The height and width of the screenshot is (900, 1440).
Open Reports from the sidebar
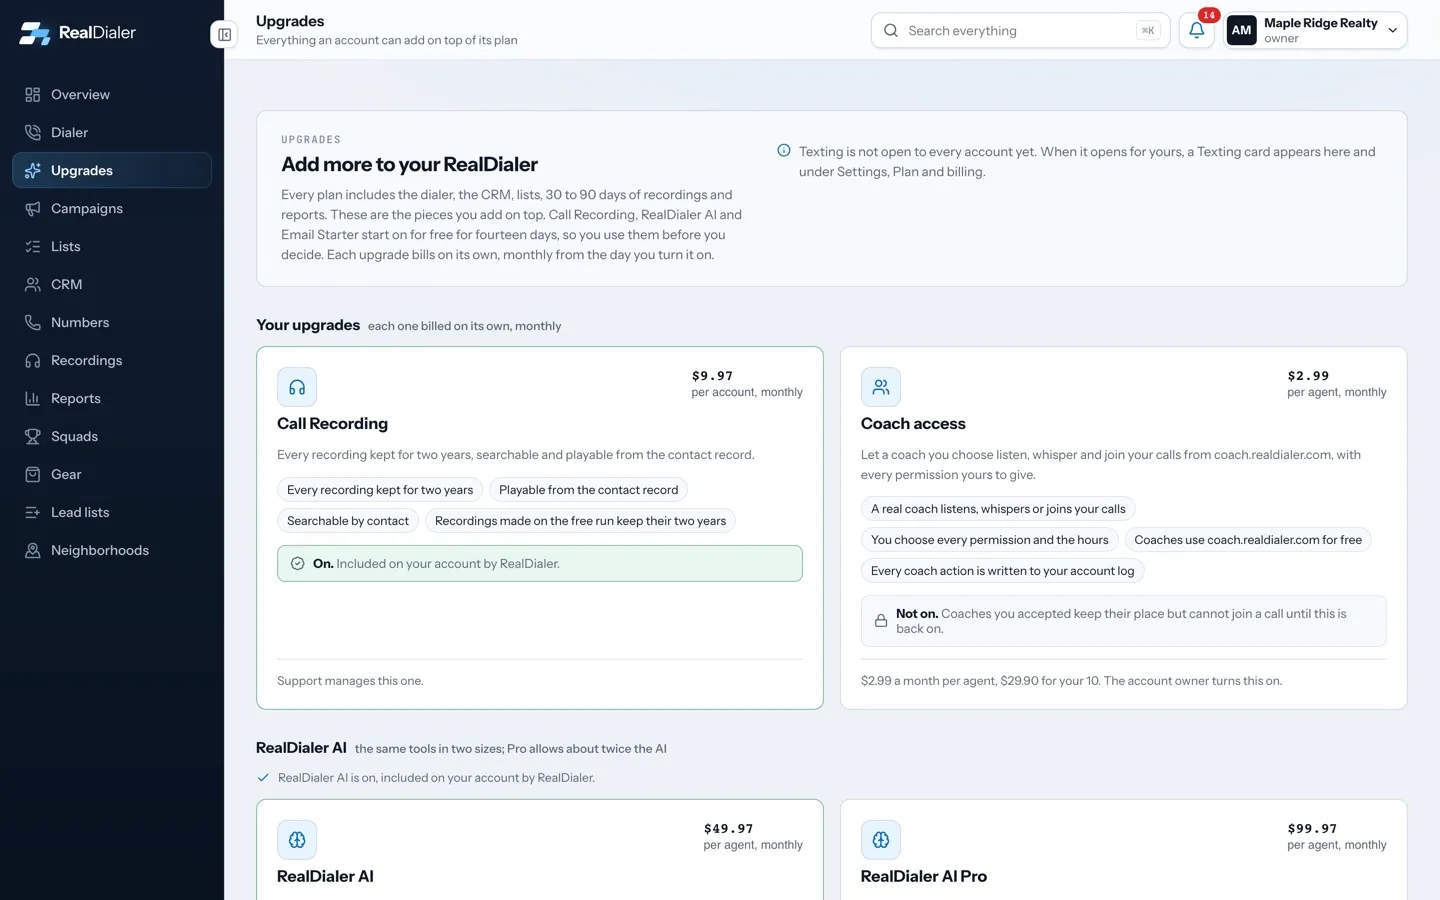[x=112, y=399]
